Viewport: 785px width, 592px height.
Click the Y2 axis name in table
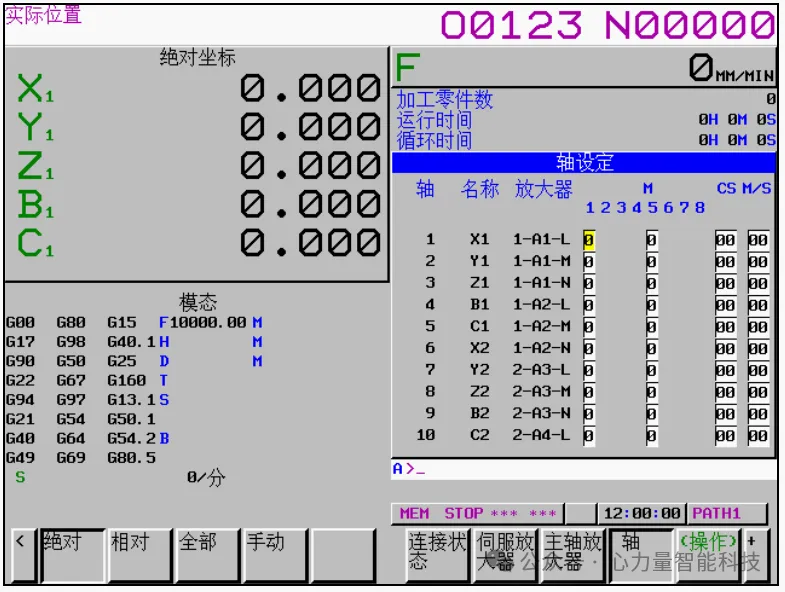[x=479, y=370]
